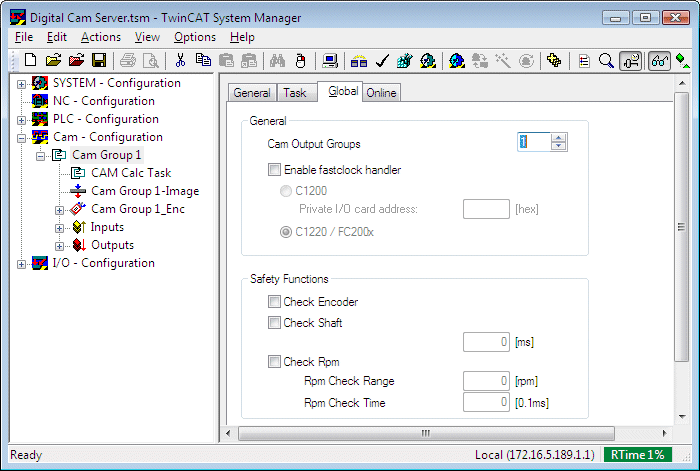Increase Cam Output Groups with up arrow
Viewport: 700px width, 471px height.
(558, 138)
